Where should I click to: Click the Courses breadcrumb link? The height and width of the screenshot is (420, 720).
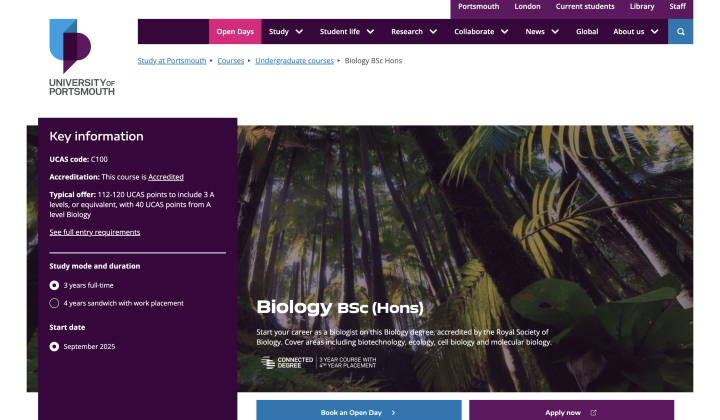[231, 61]
